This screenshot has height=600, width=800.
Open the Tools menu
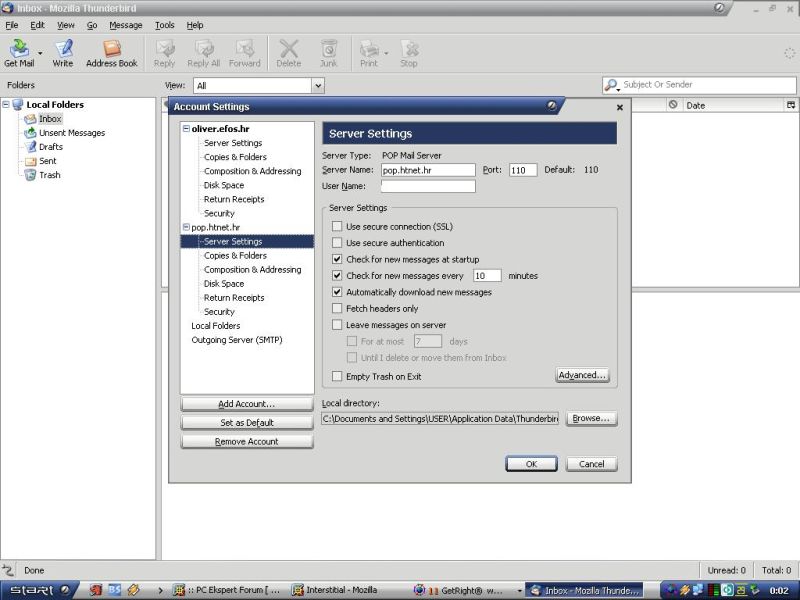164,25
